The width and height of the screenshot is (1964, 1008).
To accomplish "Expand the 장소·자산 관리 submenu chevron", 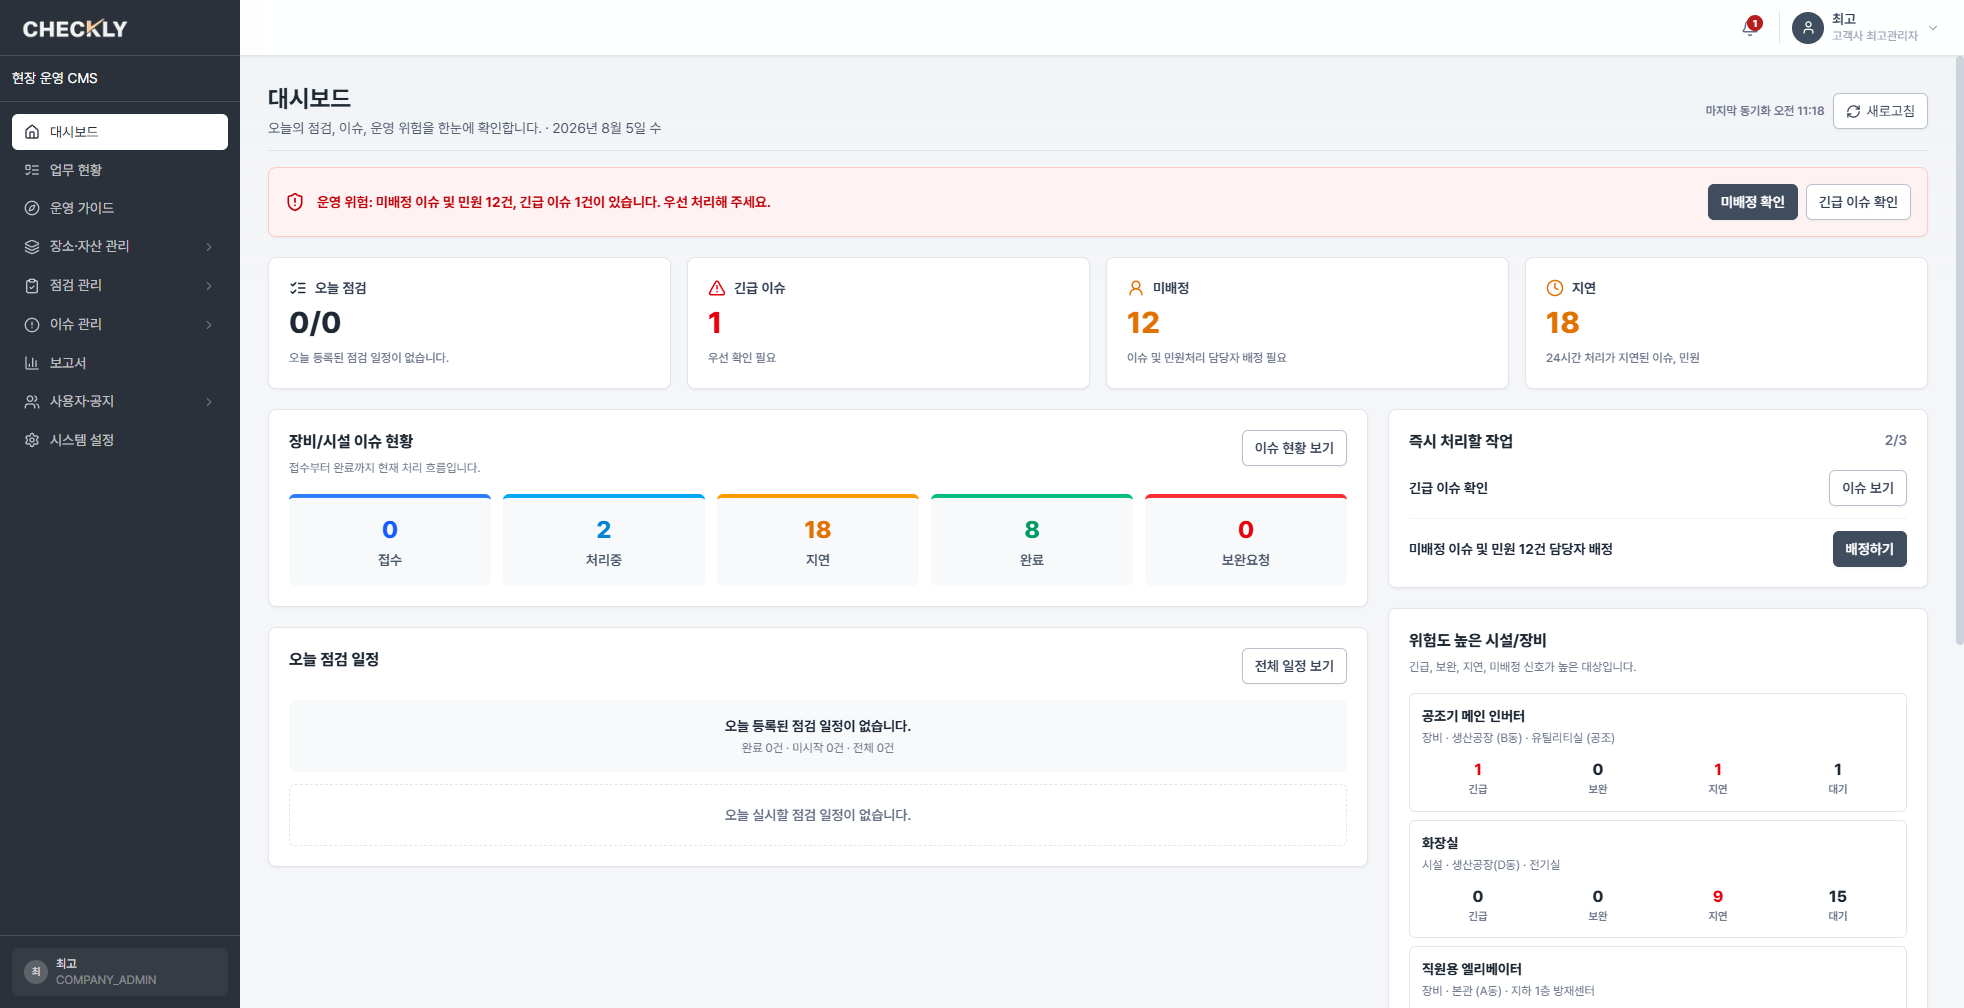I will pos(209,247).
